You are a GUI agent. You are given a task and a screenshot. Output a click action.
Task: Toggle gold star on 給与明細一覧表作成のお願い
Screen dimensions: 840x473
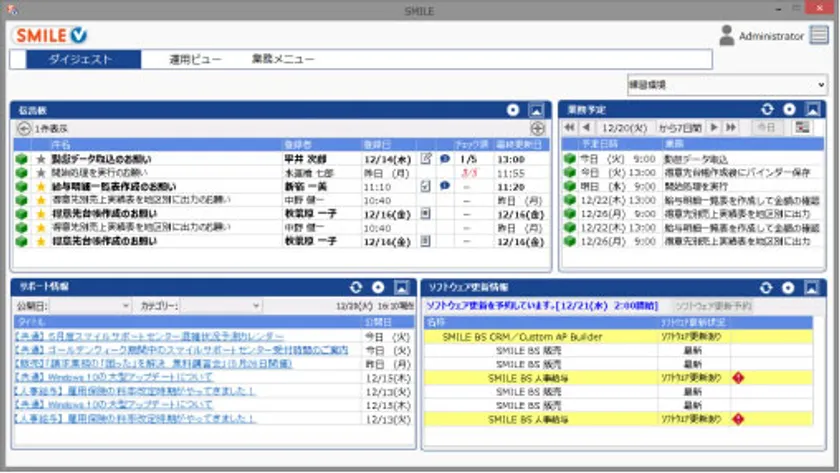(x=41, y=186)
